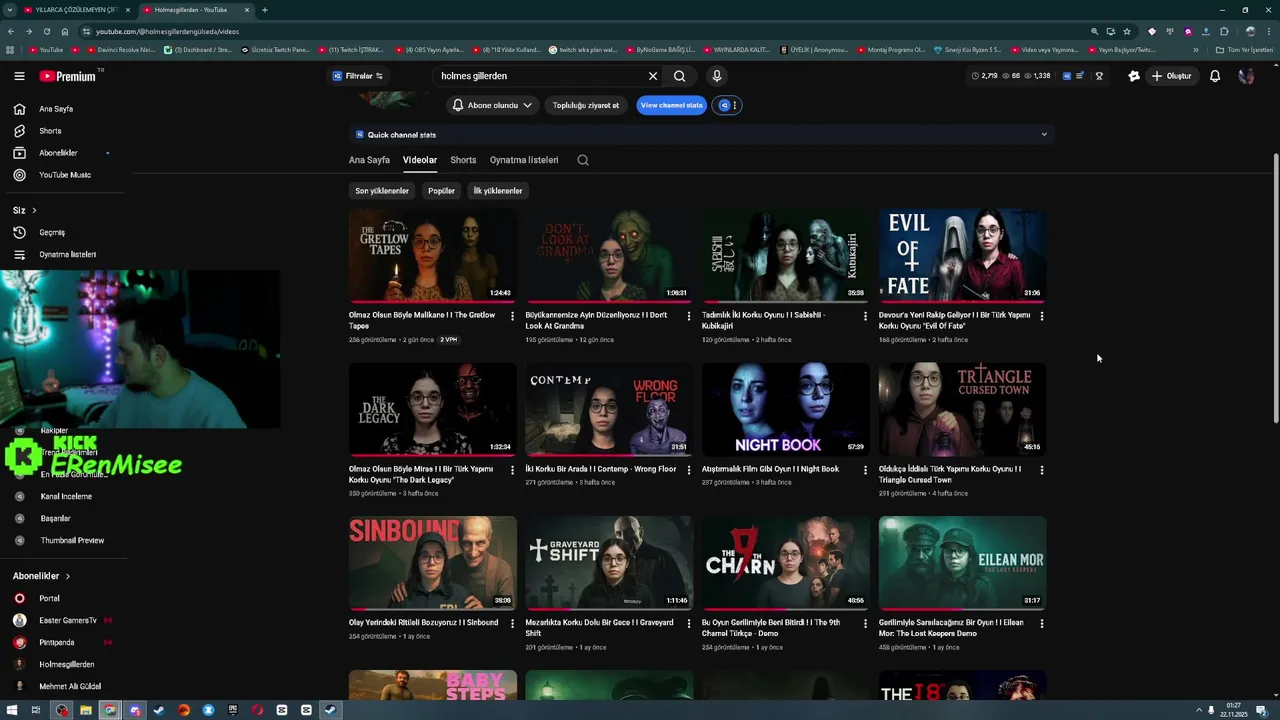Switch to Oynatma listeleri channel tab
This screenshot has height=720, width=1280.
pyautogui.click(x=524, y=160)
